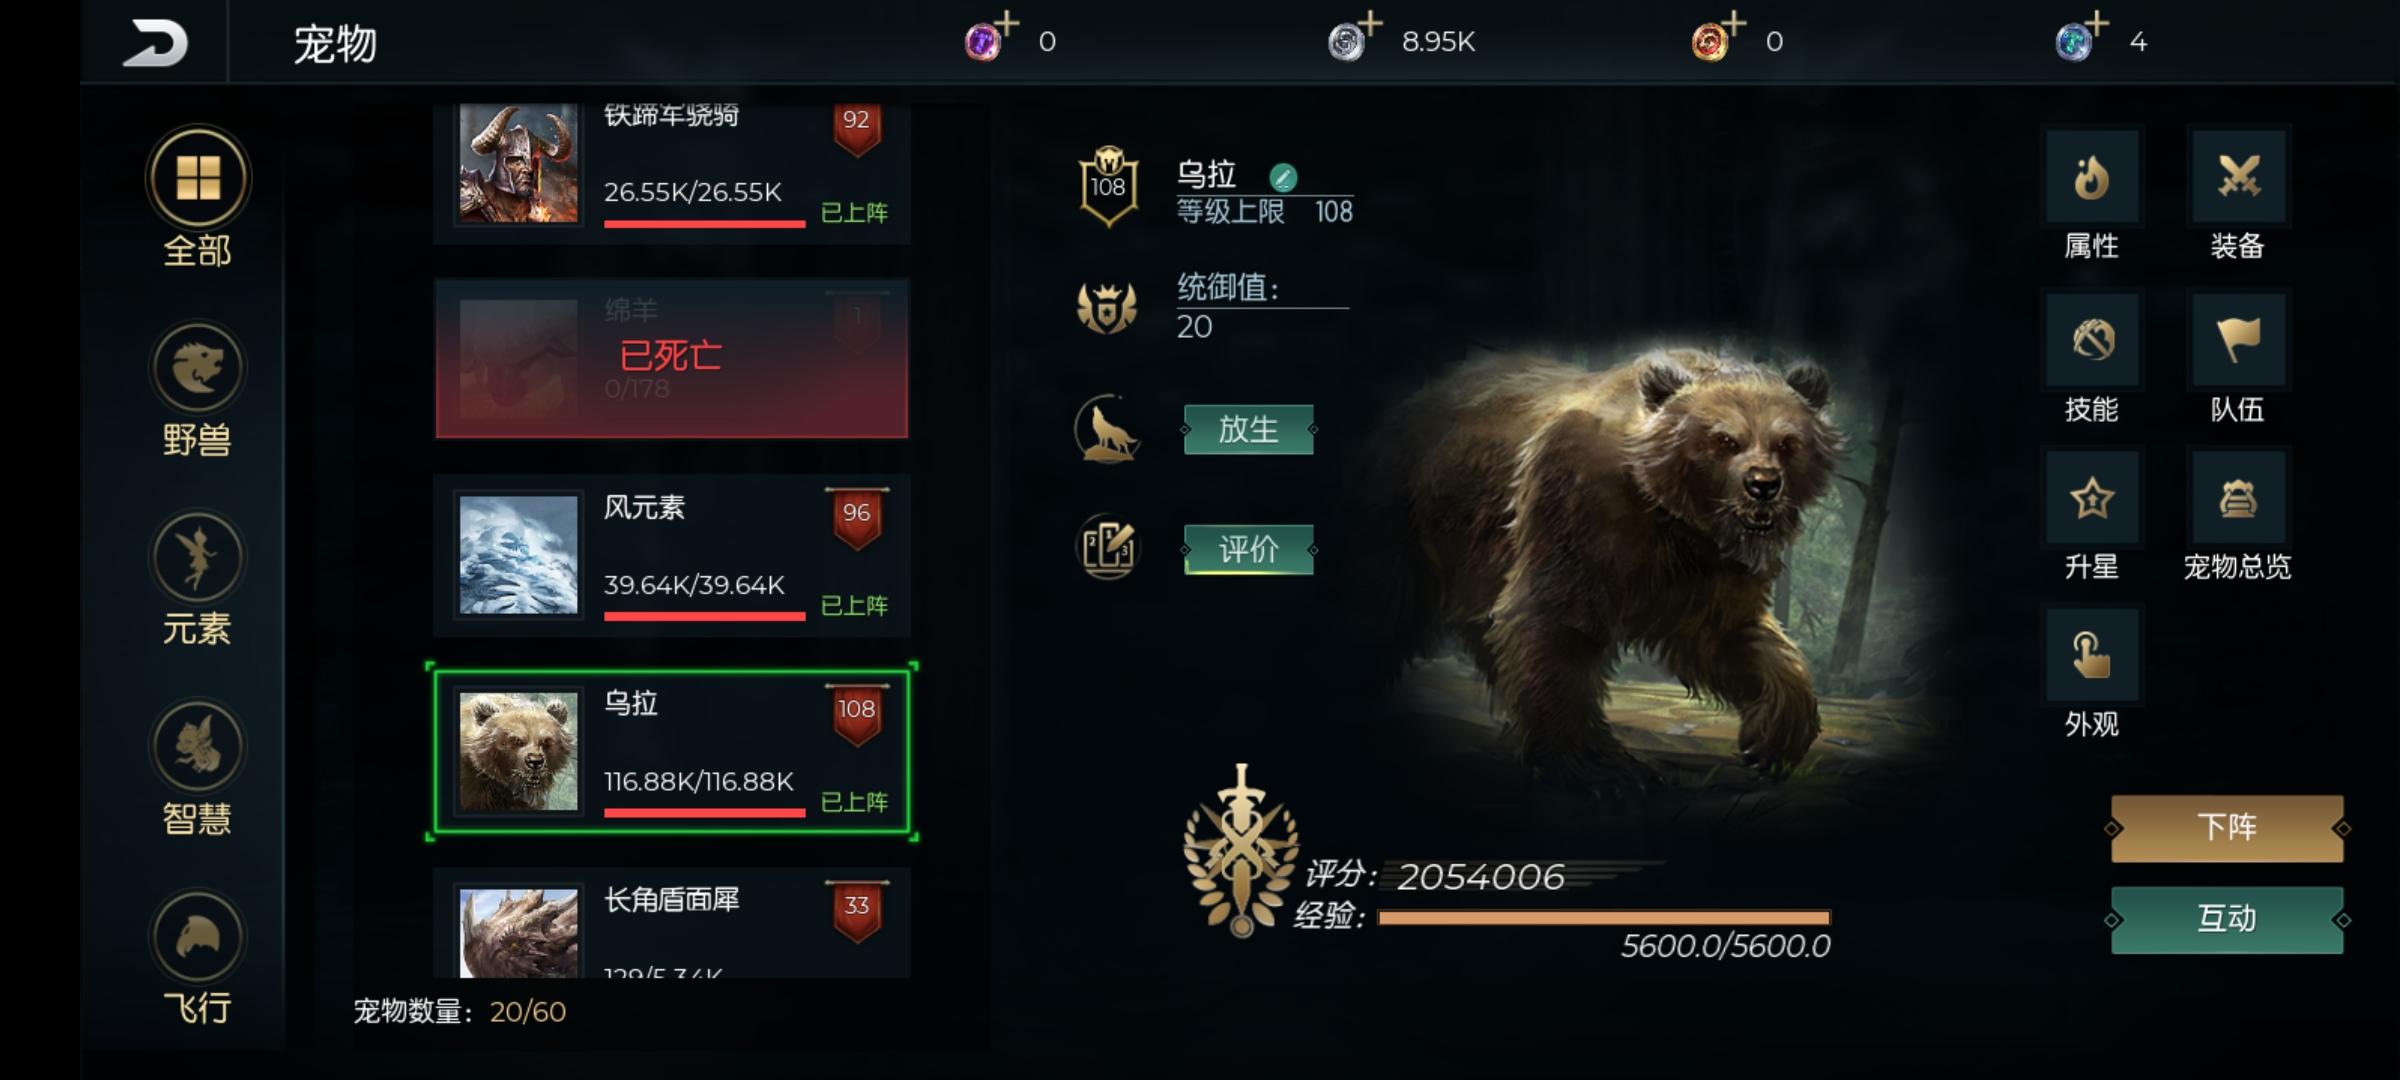Open the 属性 attributes flame icon
2400x1080 pixels.
pyautogui.click(x=2092, y=177)
